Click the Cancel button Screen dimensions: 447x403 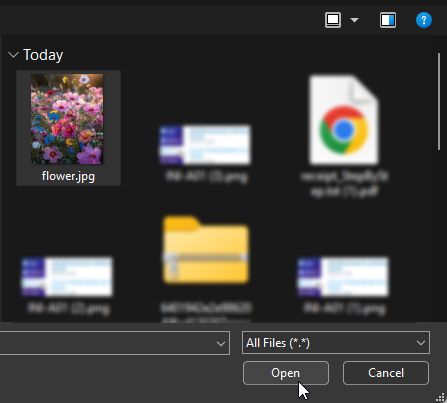386,373
